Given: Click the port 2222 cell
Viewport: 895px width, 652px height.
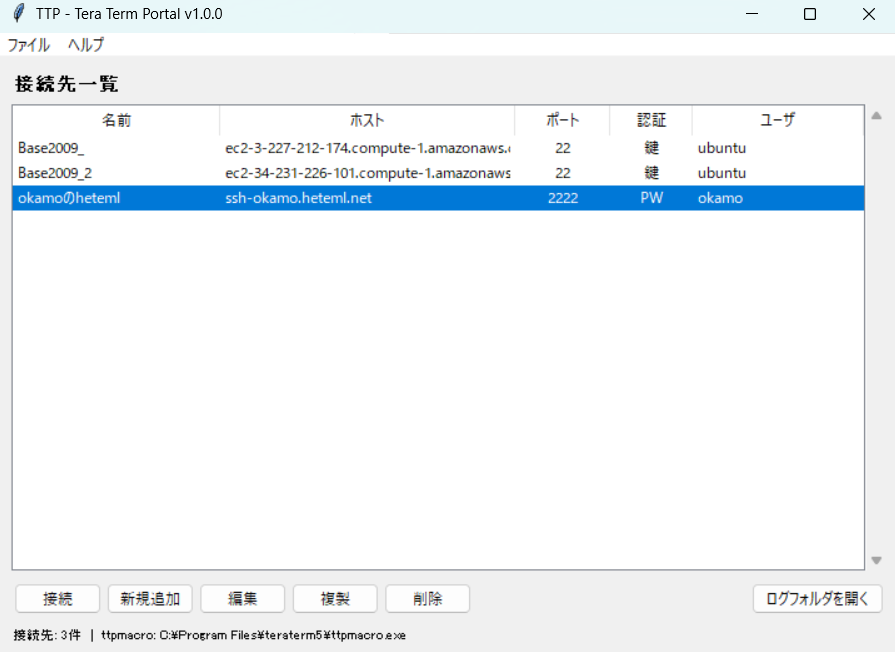Looking at the screenshot, I should [563, 198].
